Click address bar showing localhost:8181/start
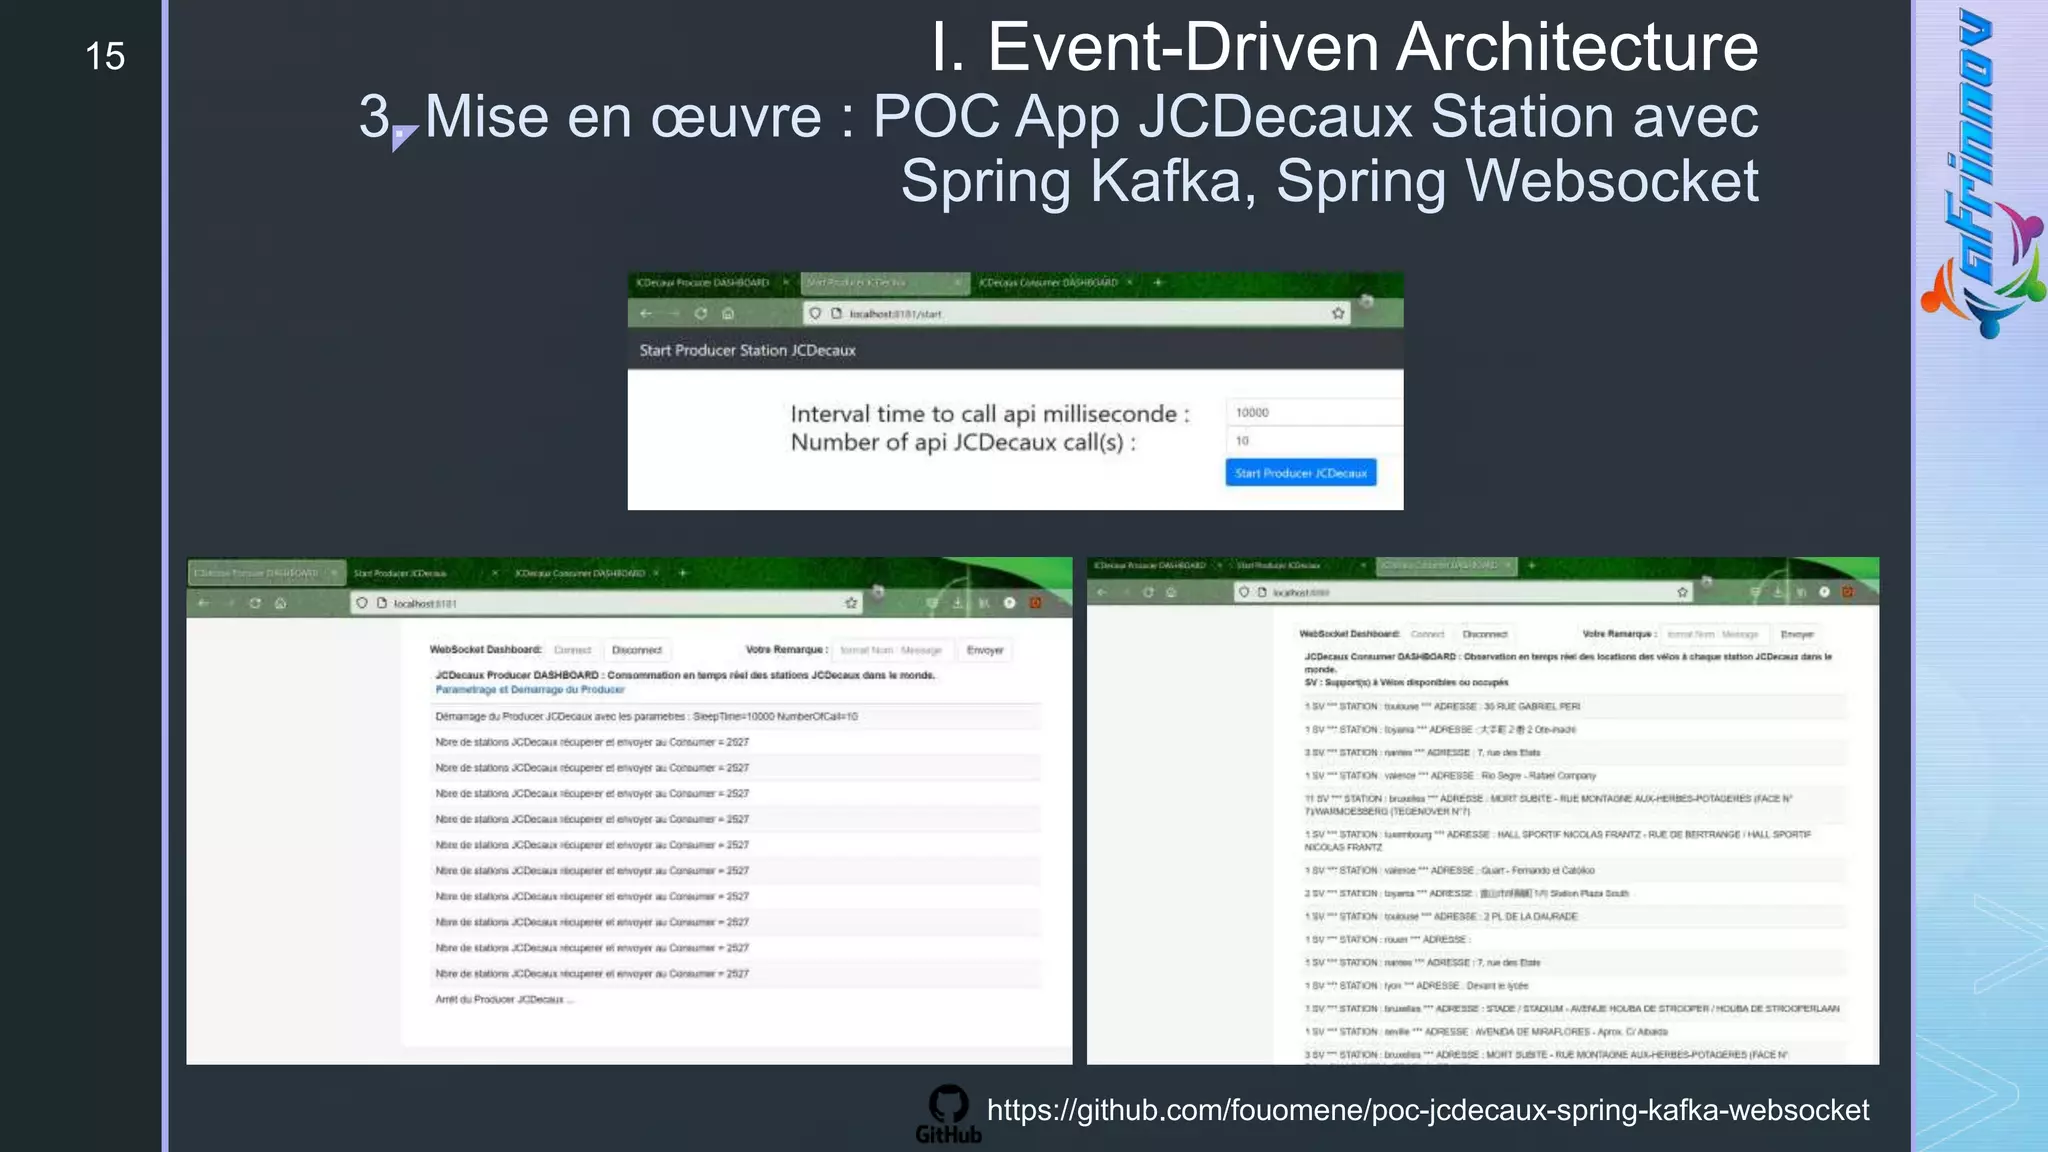The width and height of the screenshot is (2048, 1152). (x=1075, y=314)
